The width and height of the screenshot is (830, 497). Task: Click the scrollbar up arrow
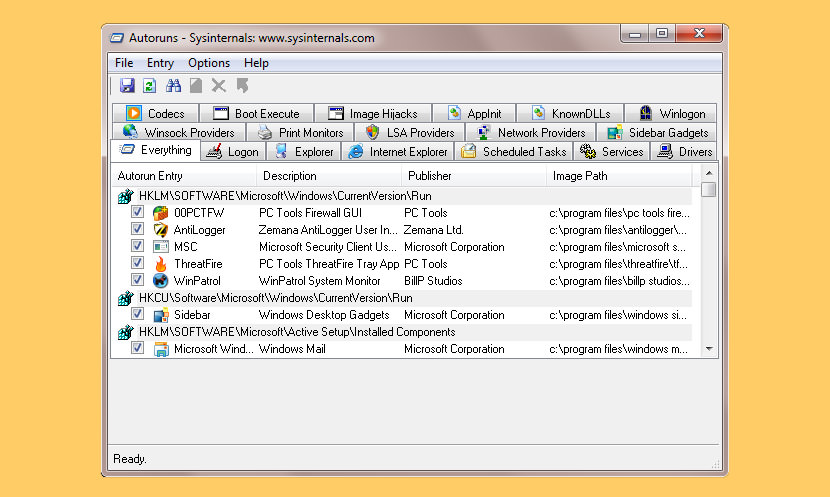709,173
